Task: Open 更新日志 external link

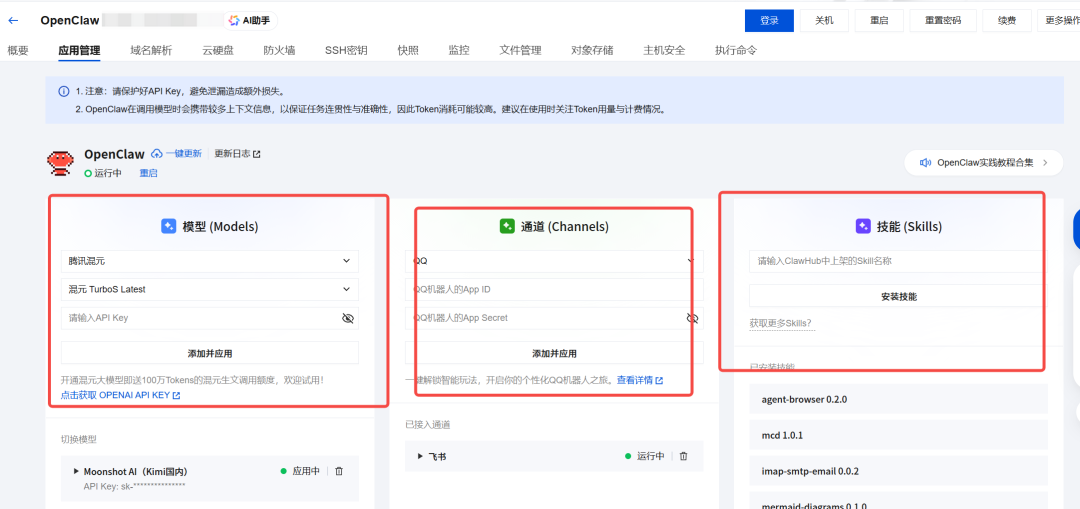Action: 238,154
